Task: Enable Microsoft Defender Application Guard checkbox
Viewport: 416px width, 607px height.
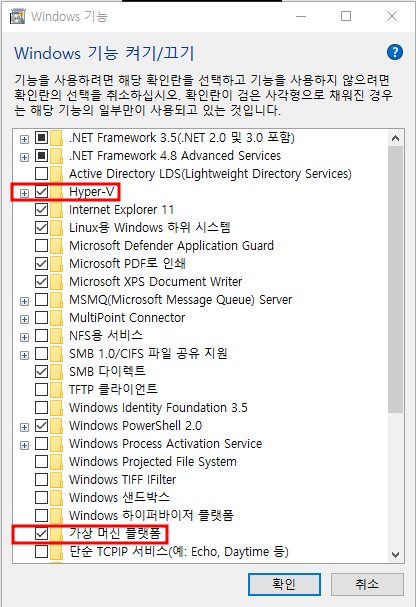Action: point(41,246)
